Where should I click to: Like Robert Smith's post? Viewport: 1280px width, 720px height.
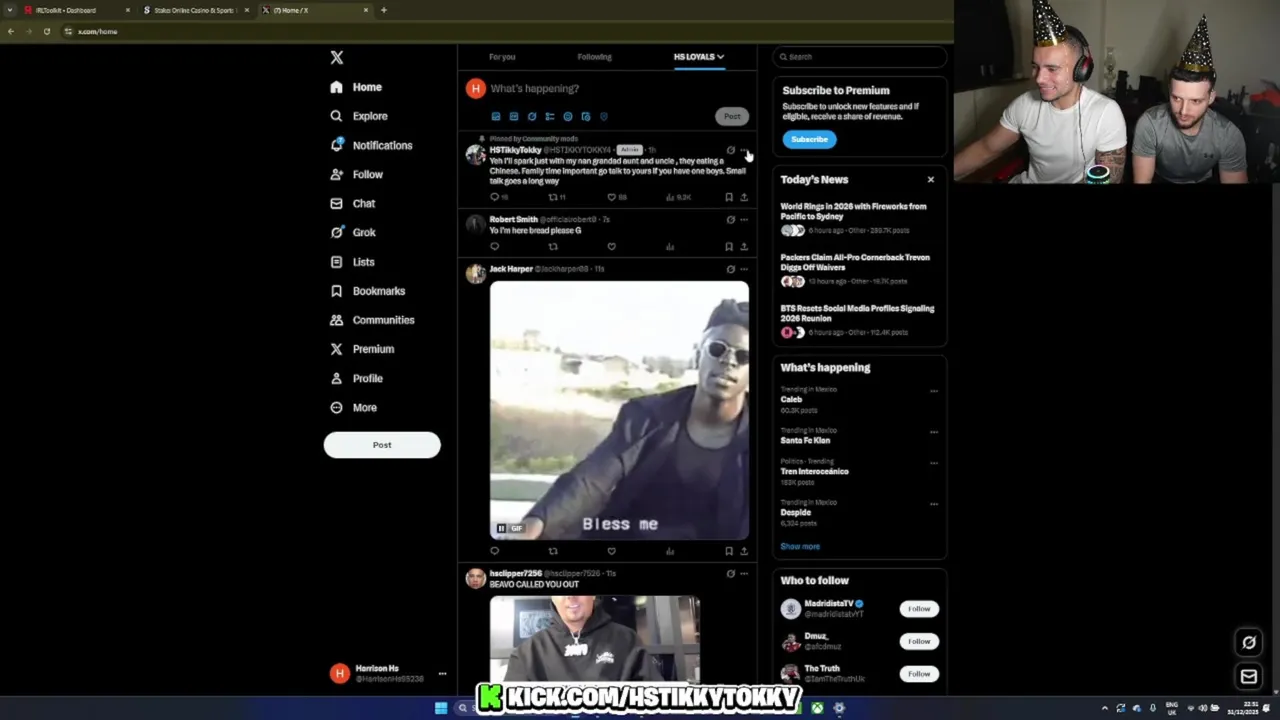click(x=611, y=247)
